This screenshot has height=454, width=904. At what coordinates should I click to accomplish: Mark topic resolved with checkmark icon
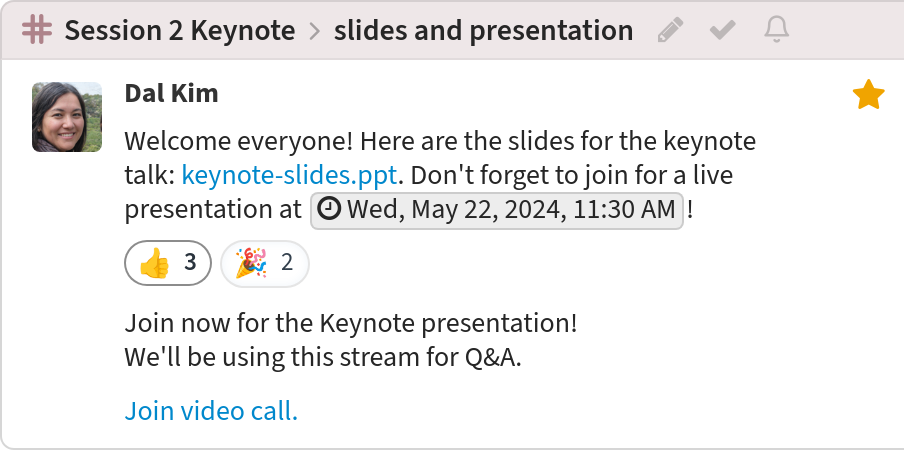click(x=723, y=30)
